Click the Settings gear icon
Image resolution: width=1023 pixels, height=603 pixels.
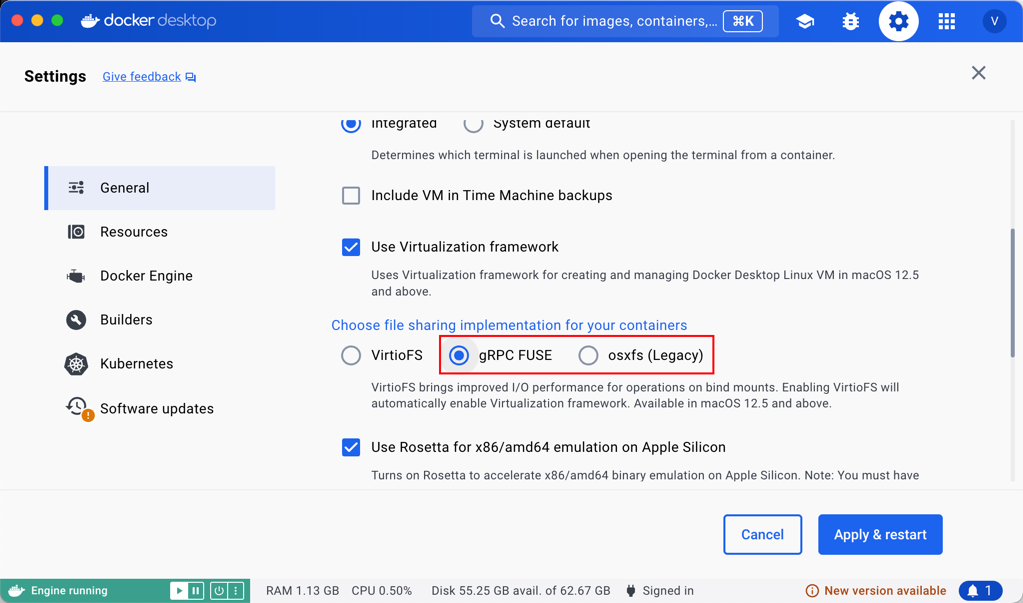coord(898,21)
